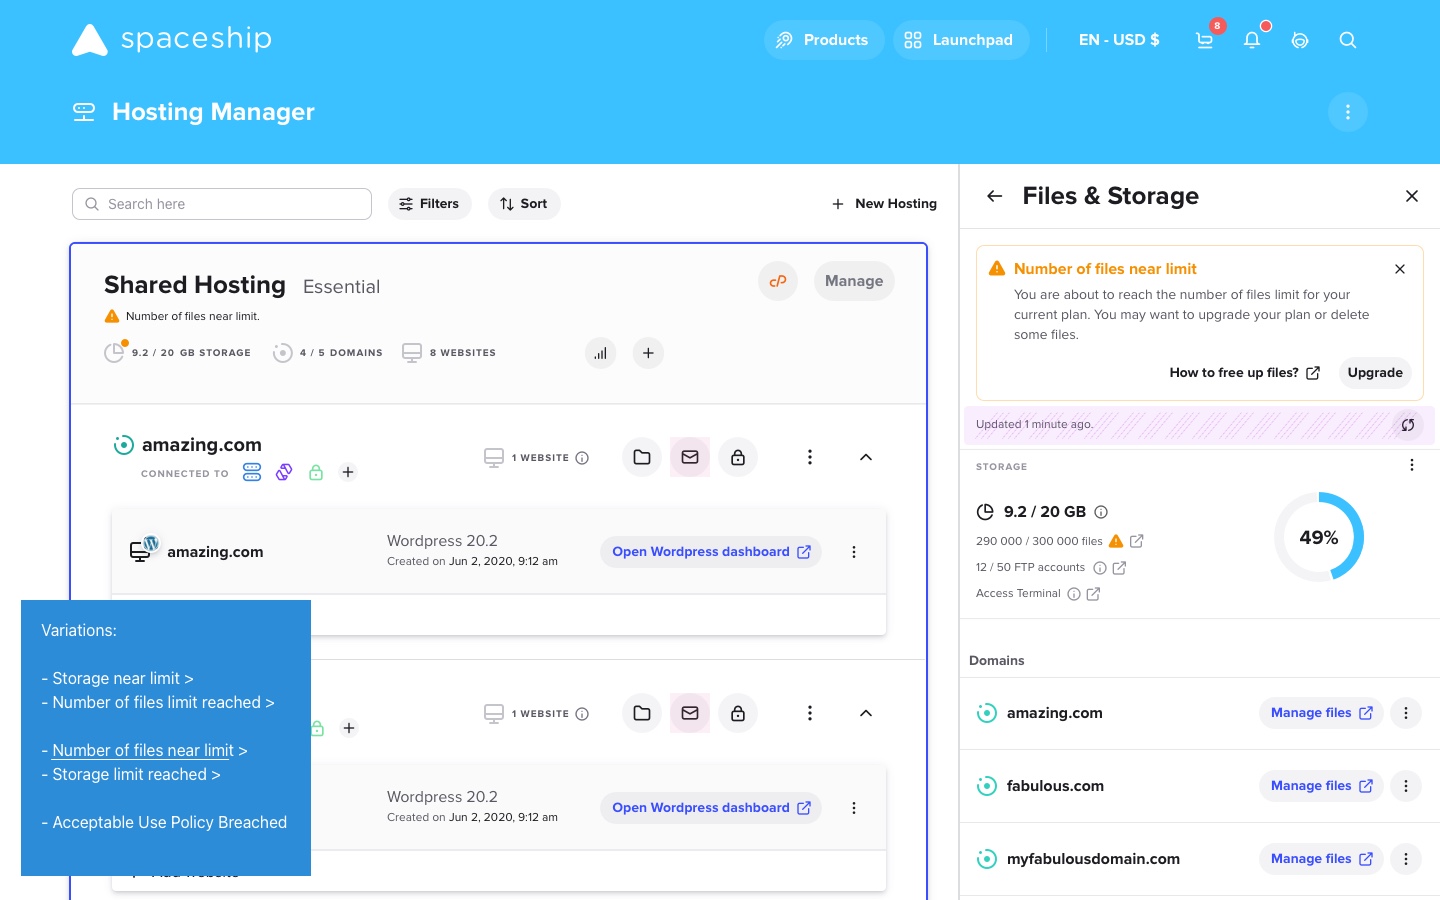The height and width of the screenshot is (900, 1440).
Task: Click the Upgrade button
Action: pyautogui.click(x=1375, y=373)
